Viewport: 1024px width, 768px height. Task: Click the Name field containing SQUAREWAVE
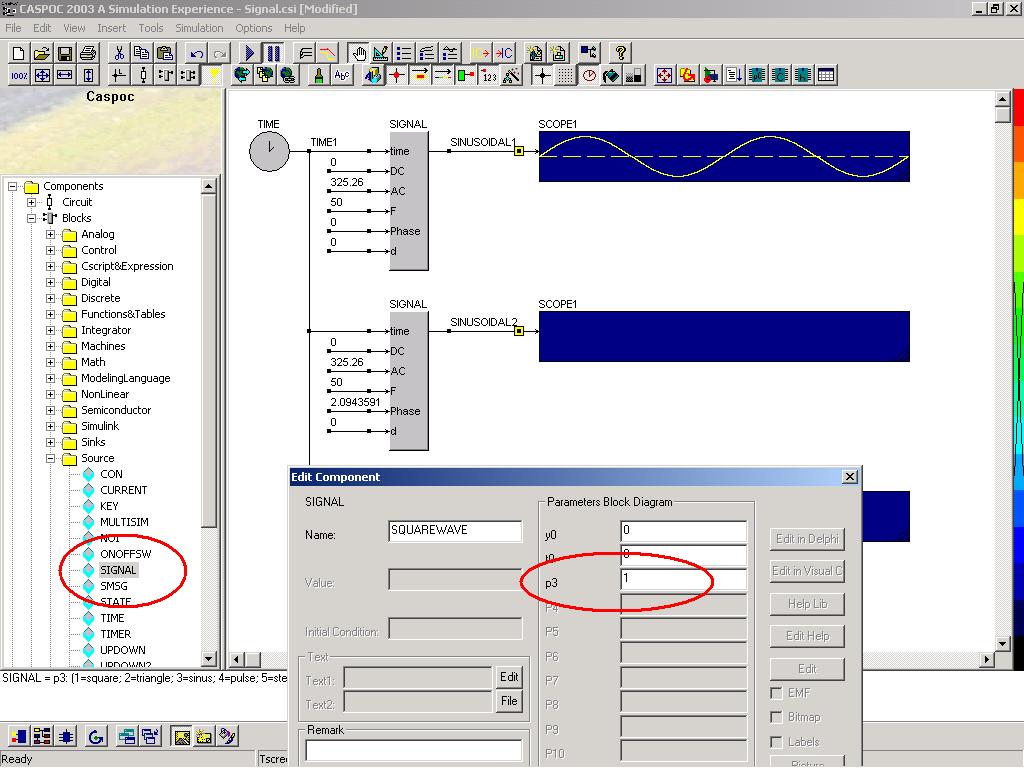tap(455, 531)
